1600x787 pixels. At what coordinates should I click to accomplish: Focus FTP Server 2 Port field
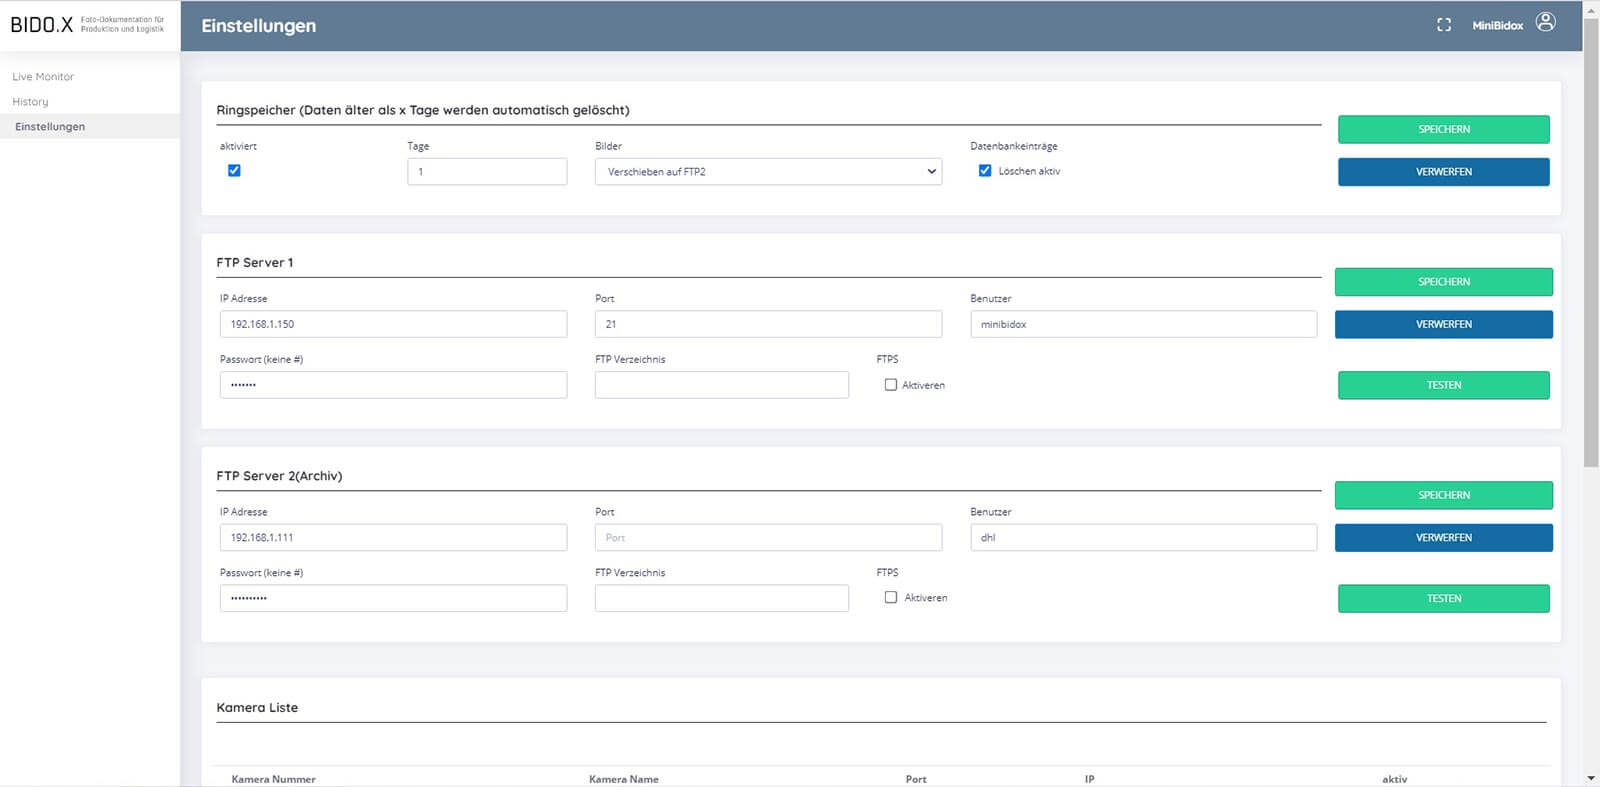tap(768, 538)
